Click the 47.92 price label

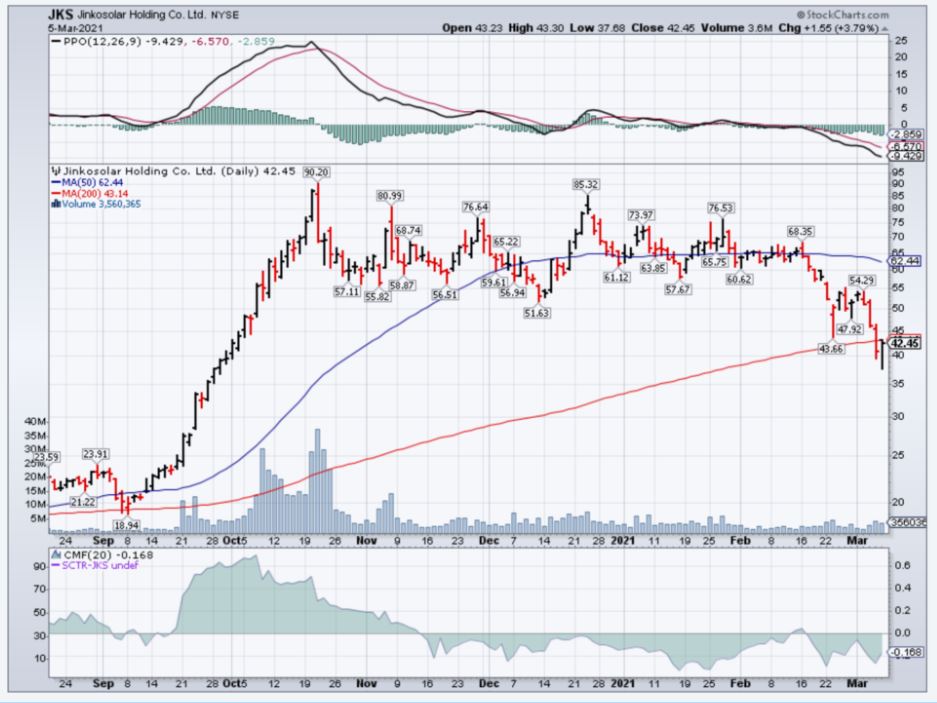(x=849, y=329)
